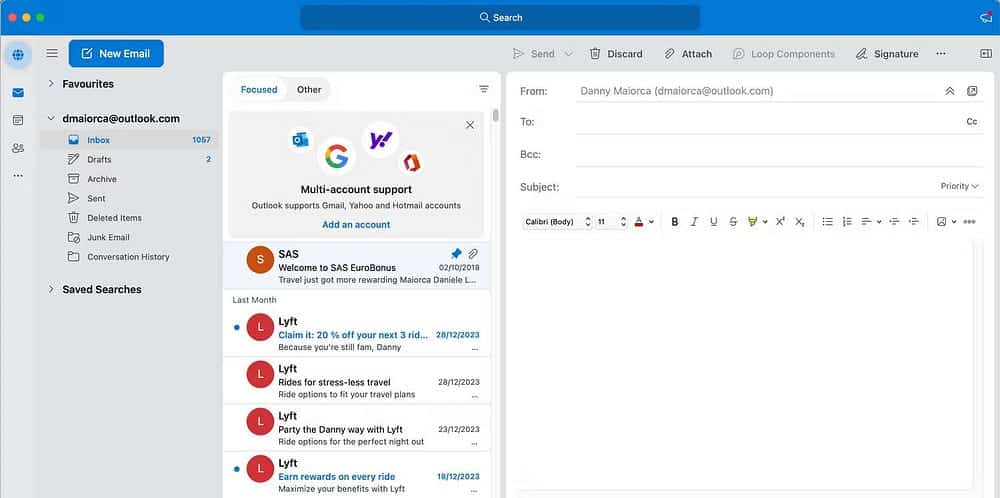Open the People contacts view
The image size is (1000, 498).
18,148
